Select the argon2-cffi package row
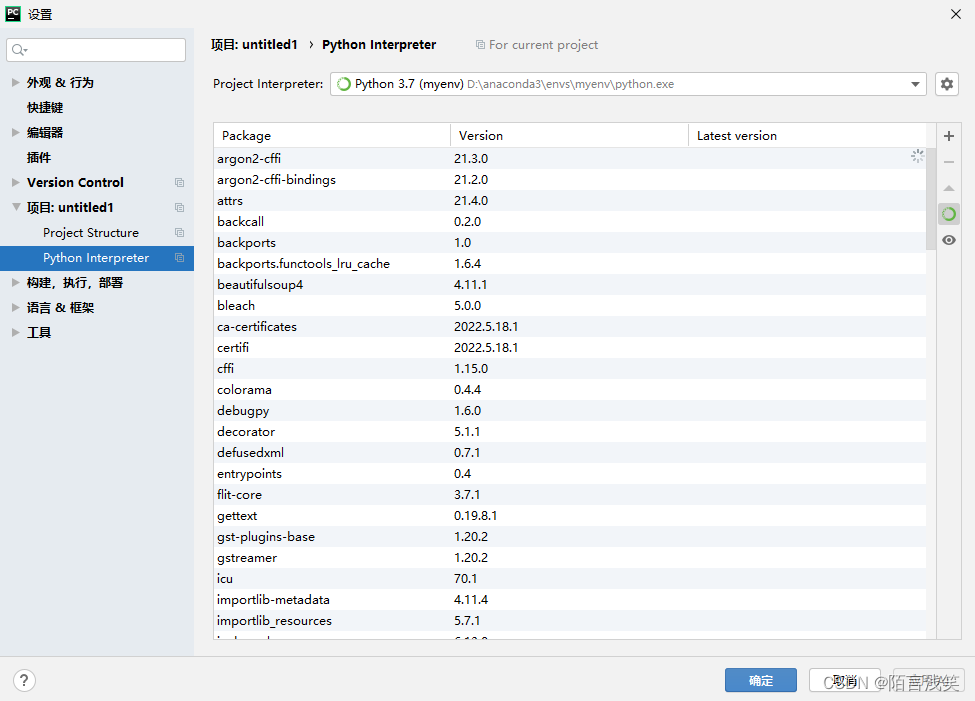The image size is (975, 701). point(570,159)
